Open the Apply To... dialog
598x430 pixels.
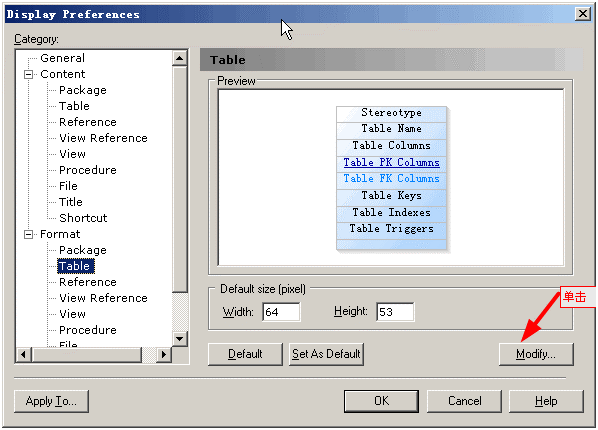pos(51,401)
